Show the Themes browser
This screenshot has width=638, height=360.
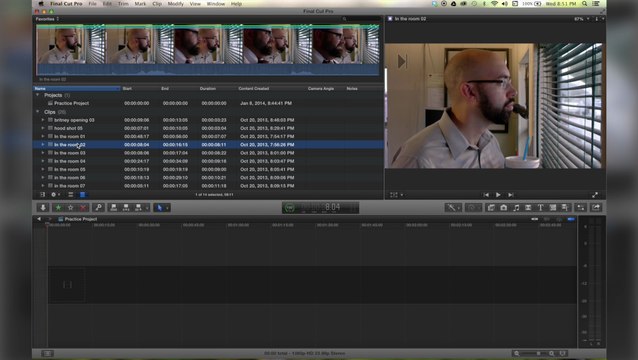565,207
